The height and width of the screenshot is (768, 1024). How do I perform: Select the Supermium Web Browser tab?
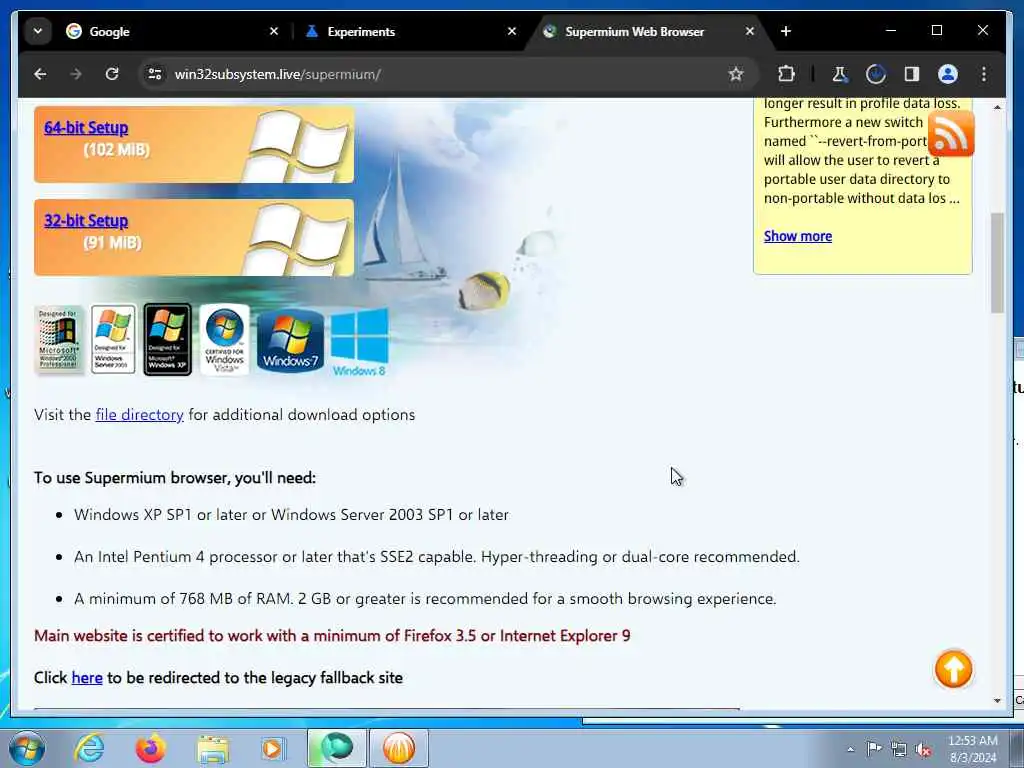point(648,31)
